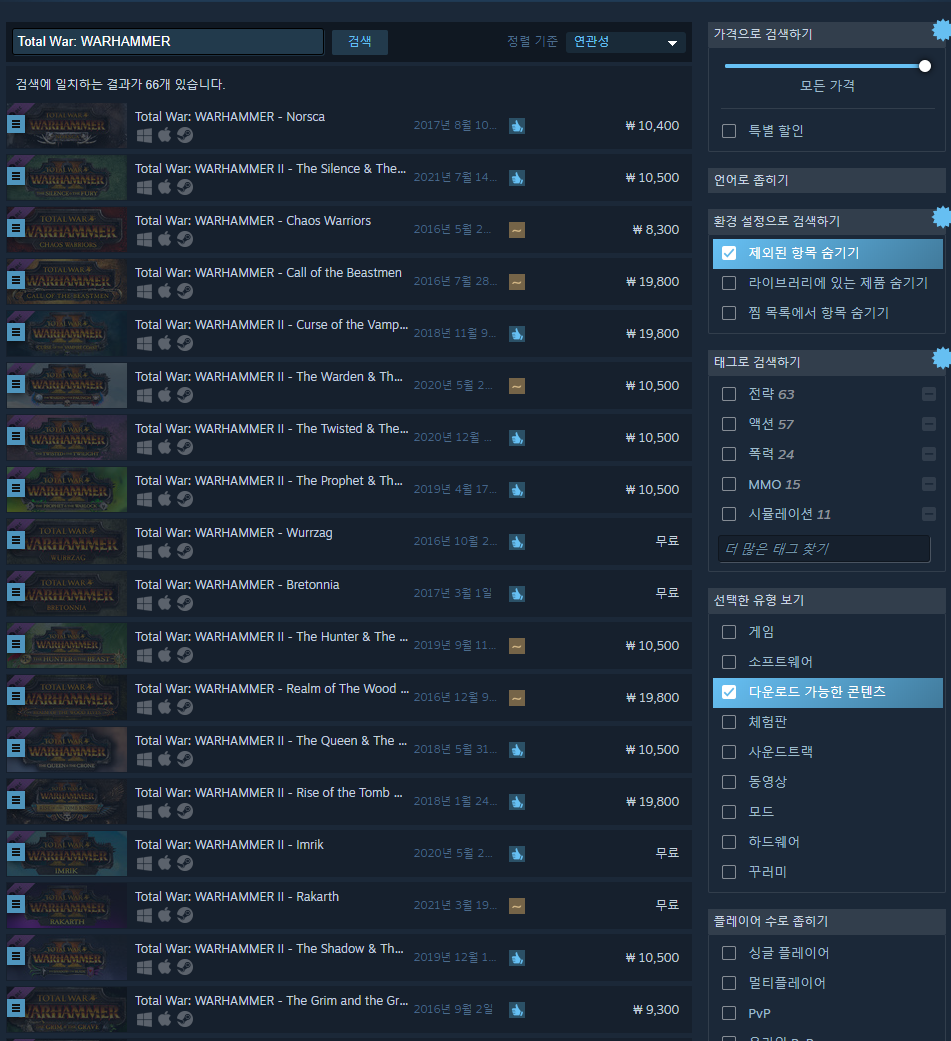Viewport: 951px width, 1041px height.
Task: Check the PvP checkbox
Action: click(729, 1014)
